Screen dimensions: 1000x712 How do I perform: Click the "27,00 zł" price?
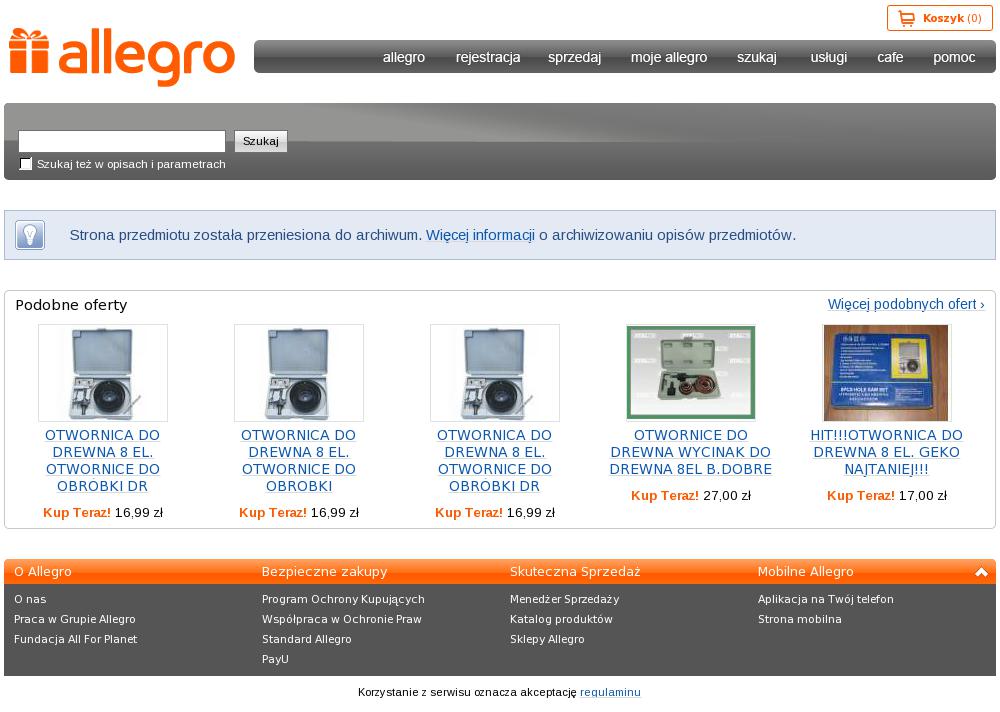(727, 496)
